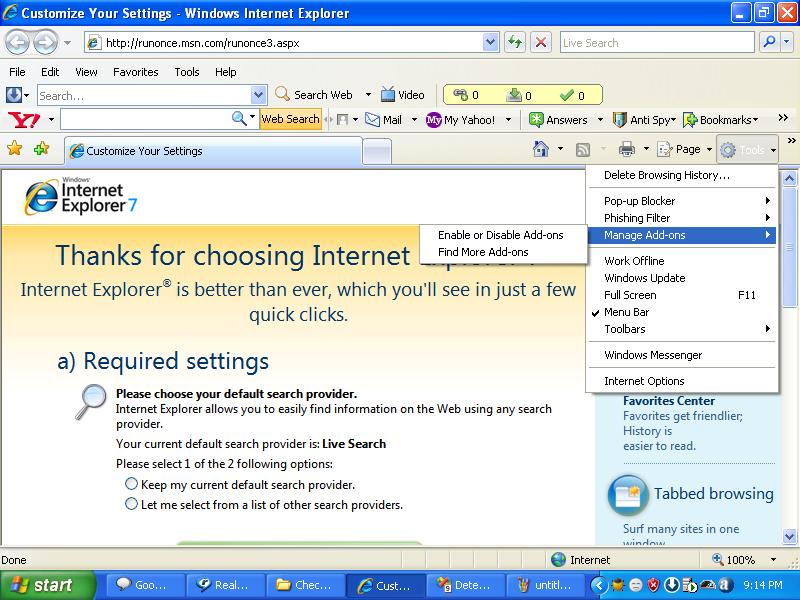Image resolution: width=800 pixels, height=600 pixels.
Task: Open the File menu
Action: pyautogui.click(x=17, y=72)
